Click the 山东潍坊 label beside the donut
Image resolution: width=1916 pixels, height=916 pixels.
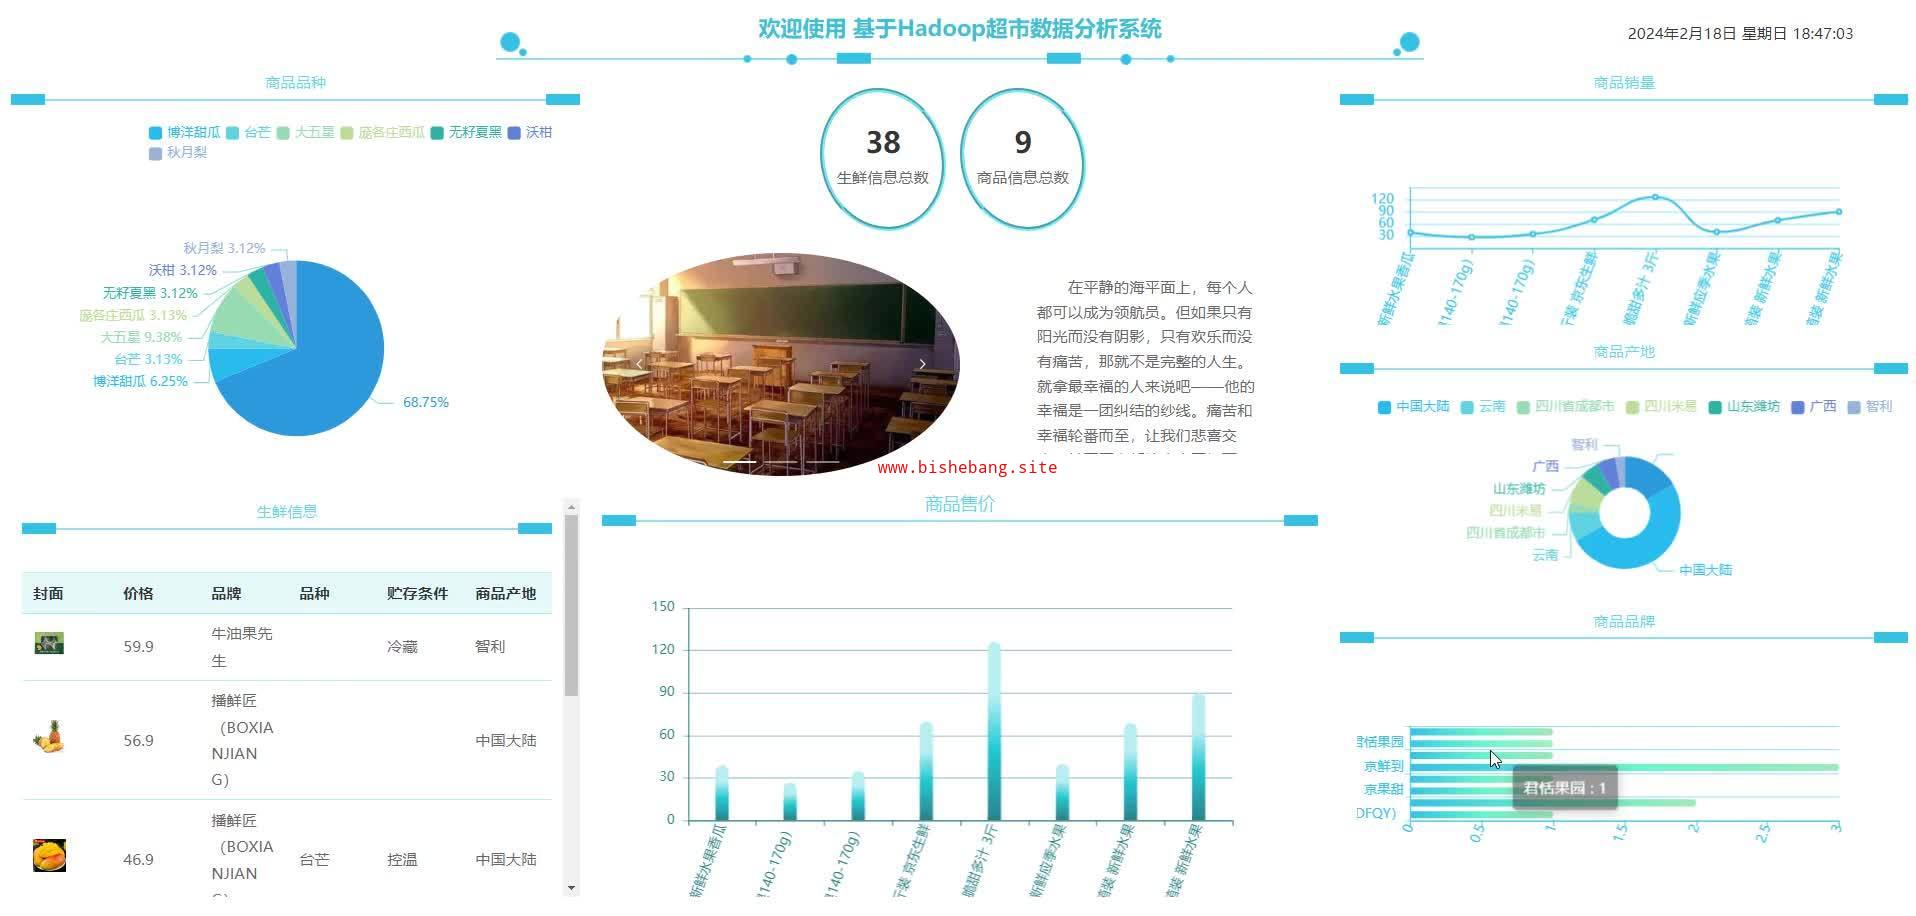click(1519, 489)
